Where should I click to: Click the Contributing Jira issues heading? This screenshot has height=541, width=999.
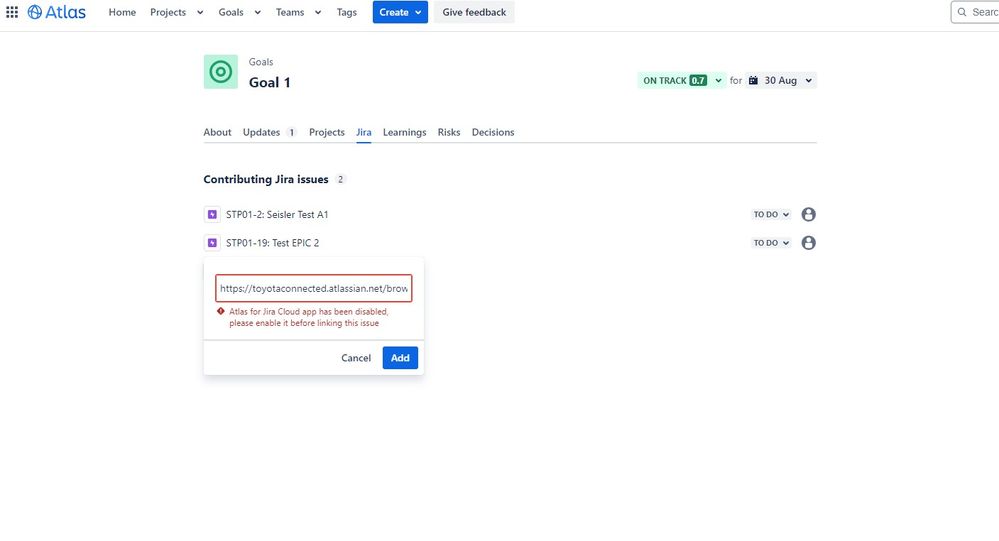pos(266,180)
